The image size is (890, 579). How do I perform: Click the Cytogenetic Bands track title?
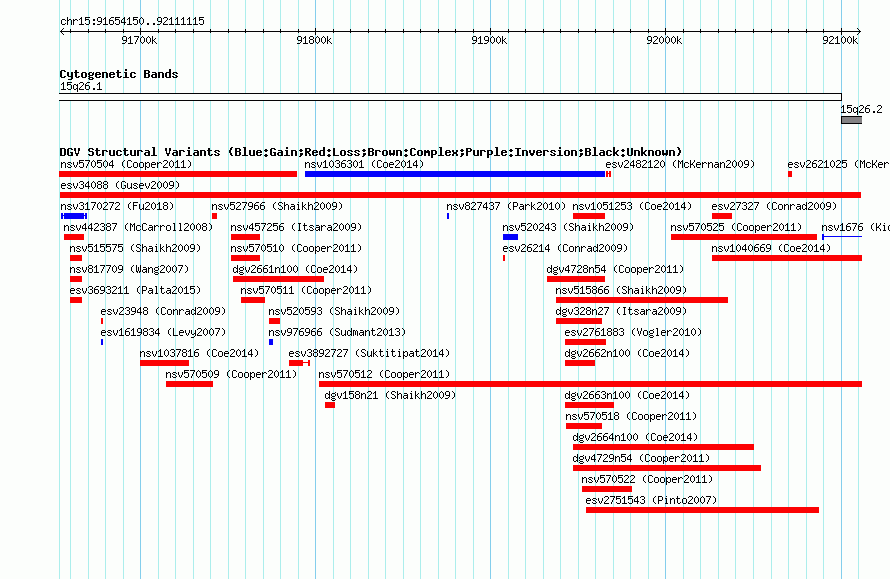[119, 74]
